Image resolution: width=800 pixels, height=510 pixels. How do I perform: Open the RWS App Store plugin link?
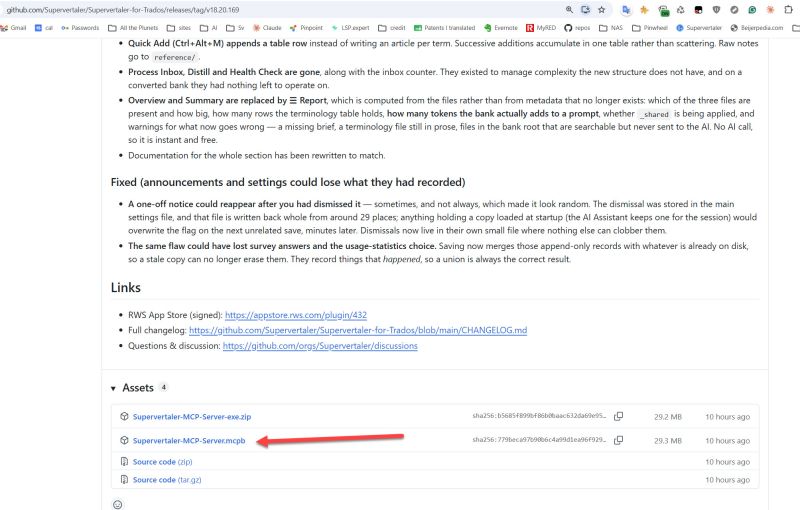(296, 315)
